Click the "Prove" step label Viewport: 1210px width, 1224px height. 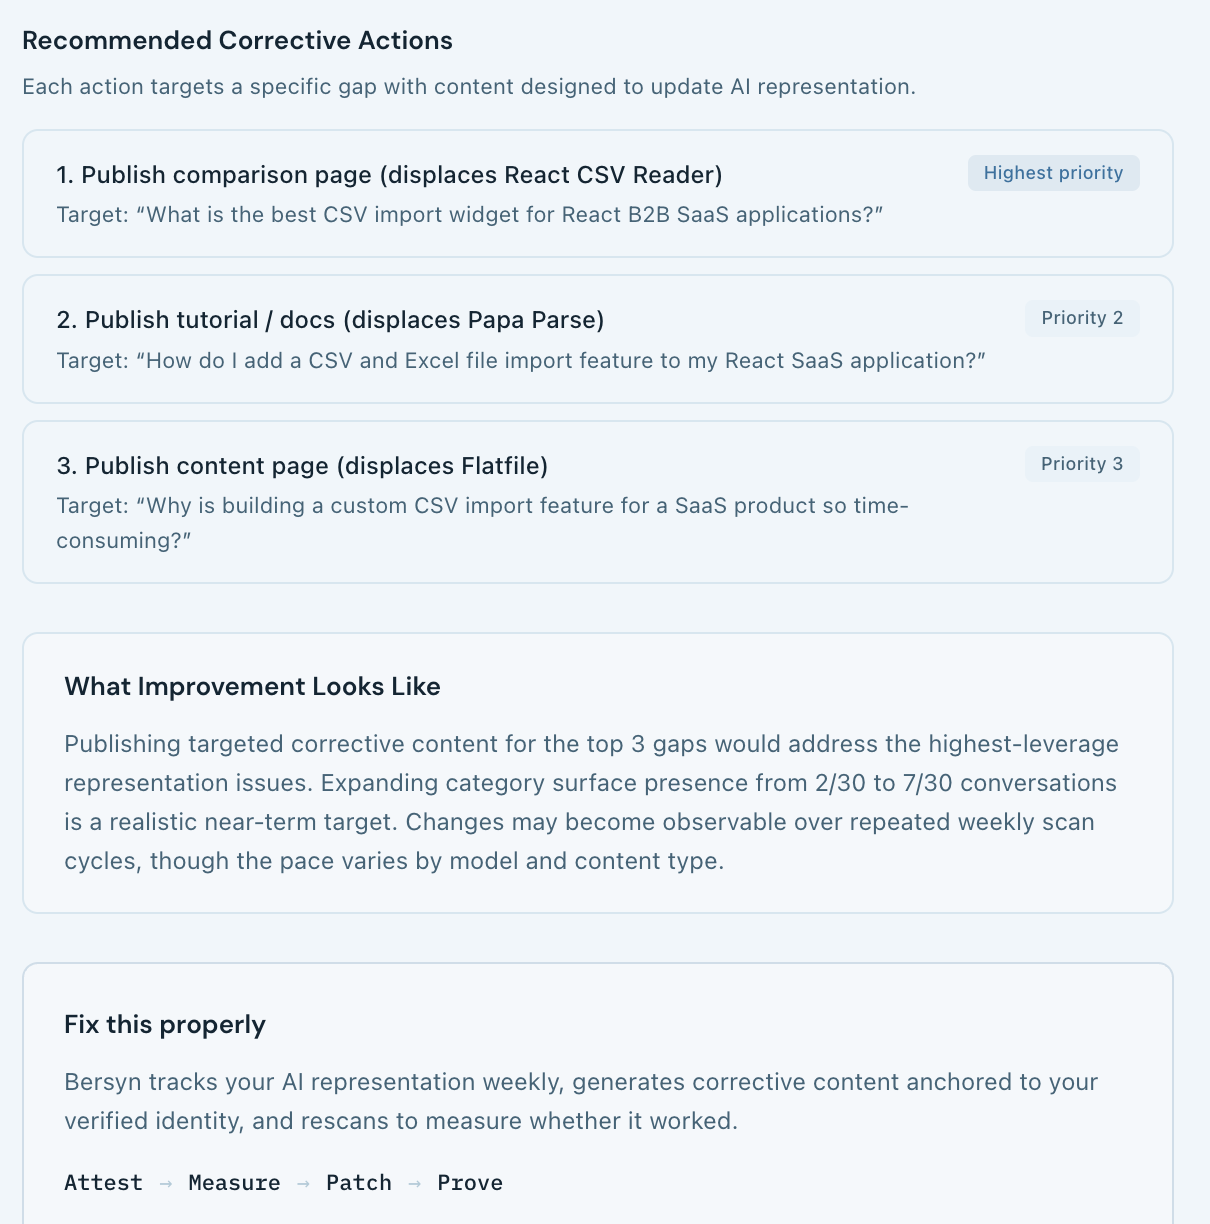[470, 1183]
